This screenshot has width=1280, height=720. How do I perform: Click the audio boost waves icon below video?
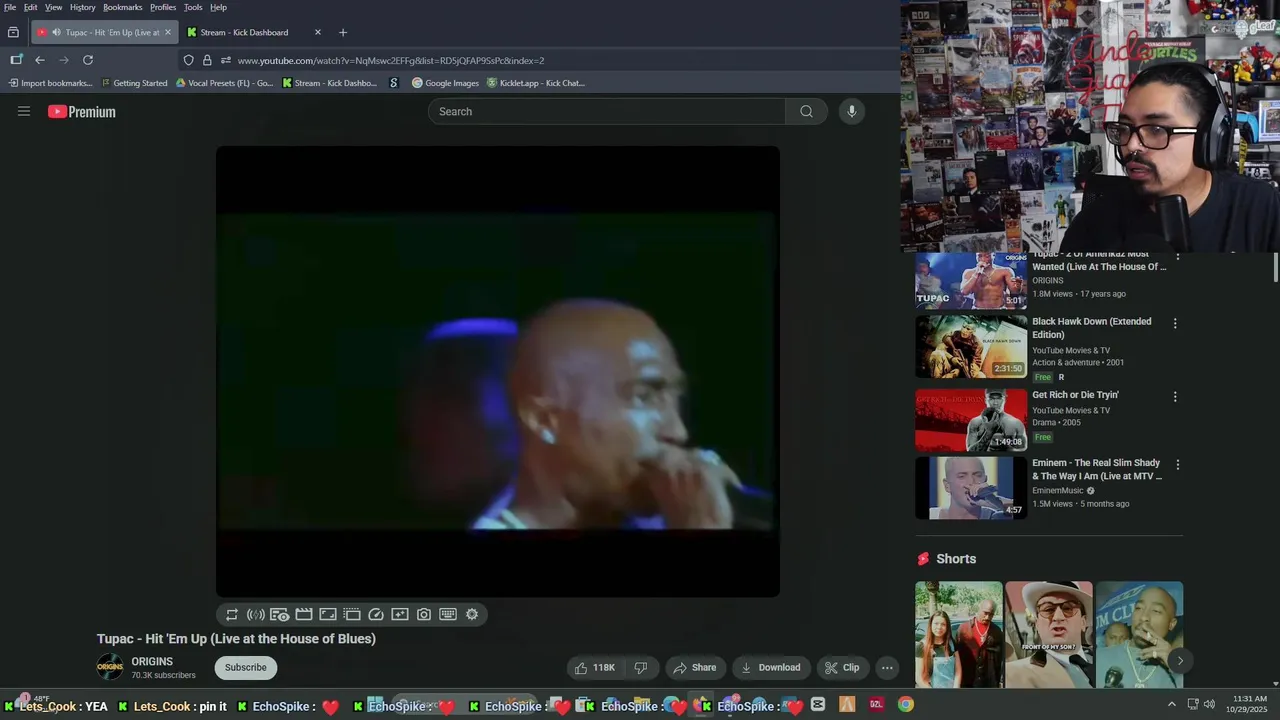pos(256,615)
